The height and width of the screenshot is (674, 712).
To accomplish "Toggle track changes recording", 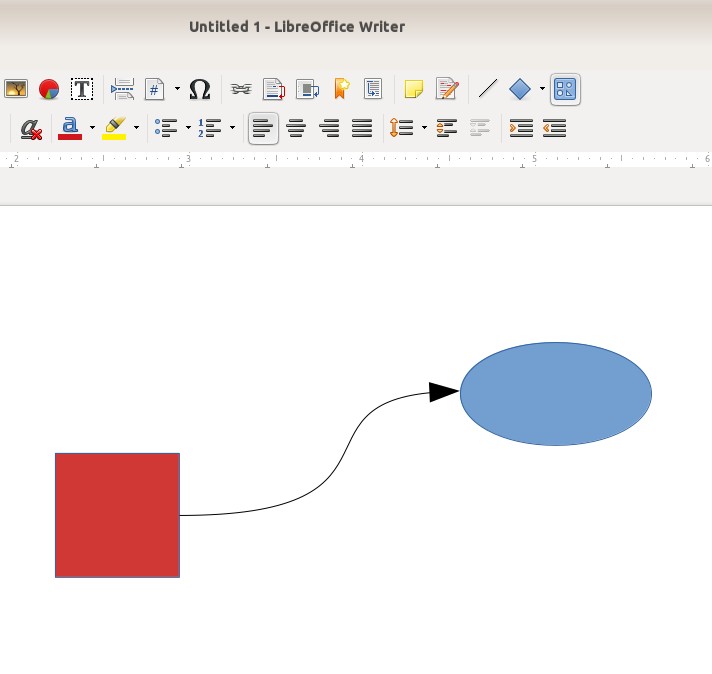I will [x=447, y=89].
